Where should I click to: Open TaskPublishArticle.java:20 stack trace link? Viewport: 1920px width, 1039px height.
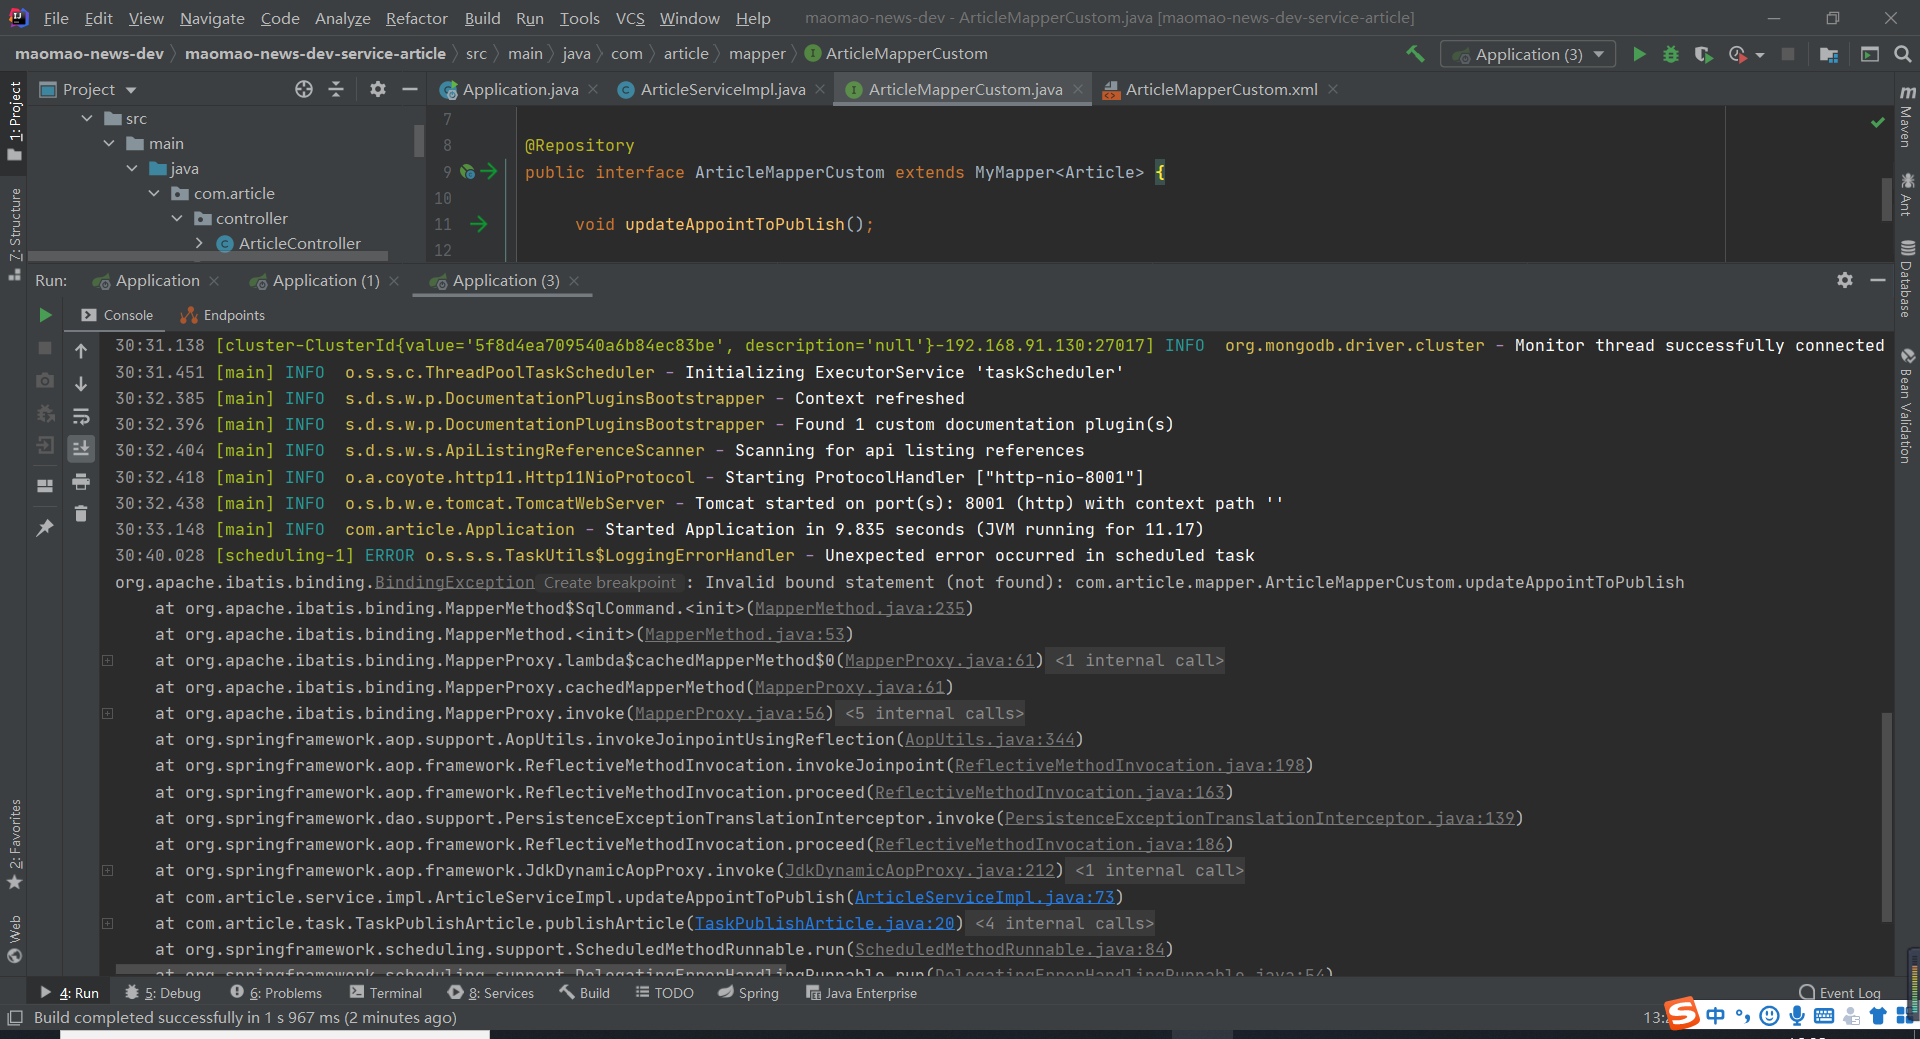tap(824, 923)
